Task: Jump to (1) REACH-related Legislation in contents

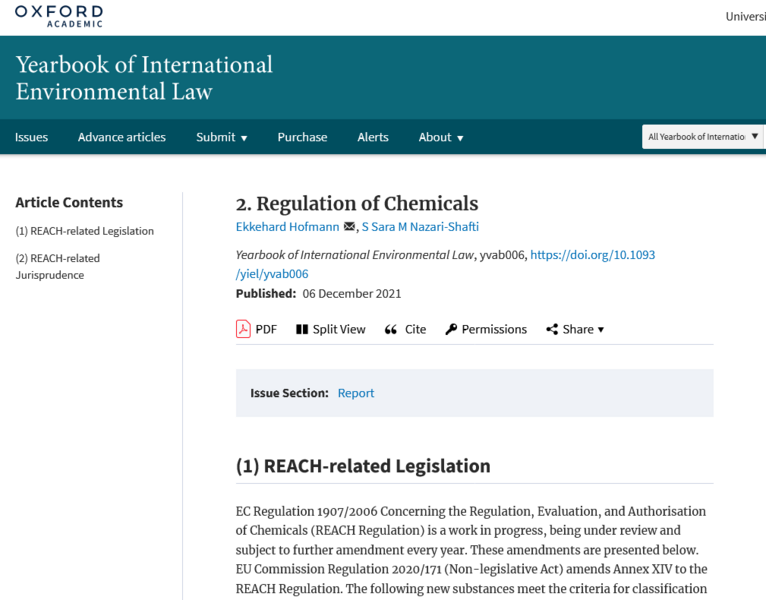Action: tap(85, 231)
